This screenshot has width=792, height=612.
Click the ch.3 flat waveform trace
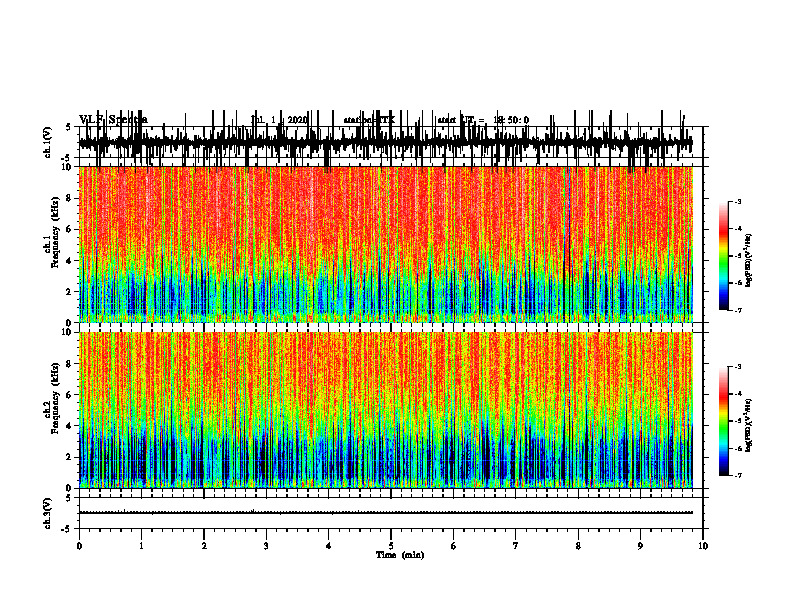tap(386, 513)
